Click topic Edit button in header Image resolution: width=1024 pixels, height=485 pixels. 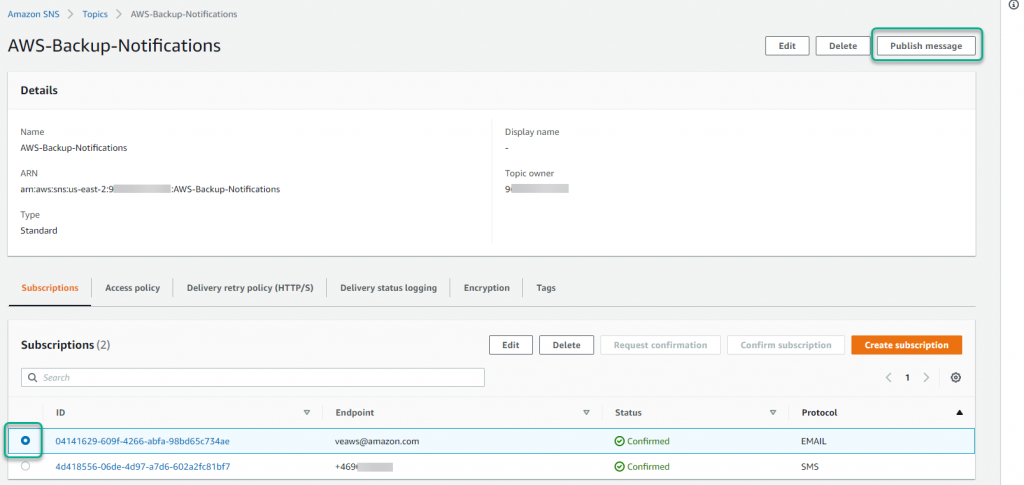[x=787, y=46]
